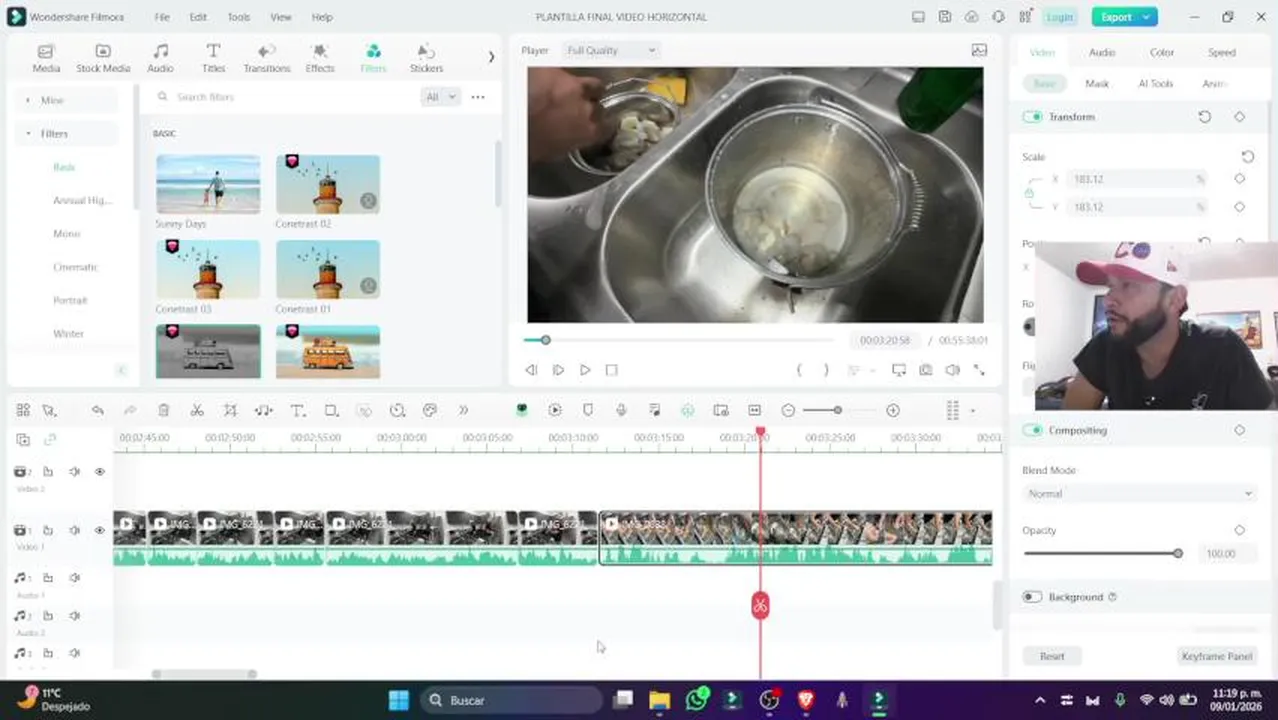Enable the Background switch
This screenshot has width=1278, height=720.
1032,597
